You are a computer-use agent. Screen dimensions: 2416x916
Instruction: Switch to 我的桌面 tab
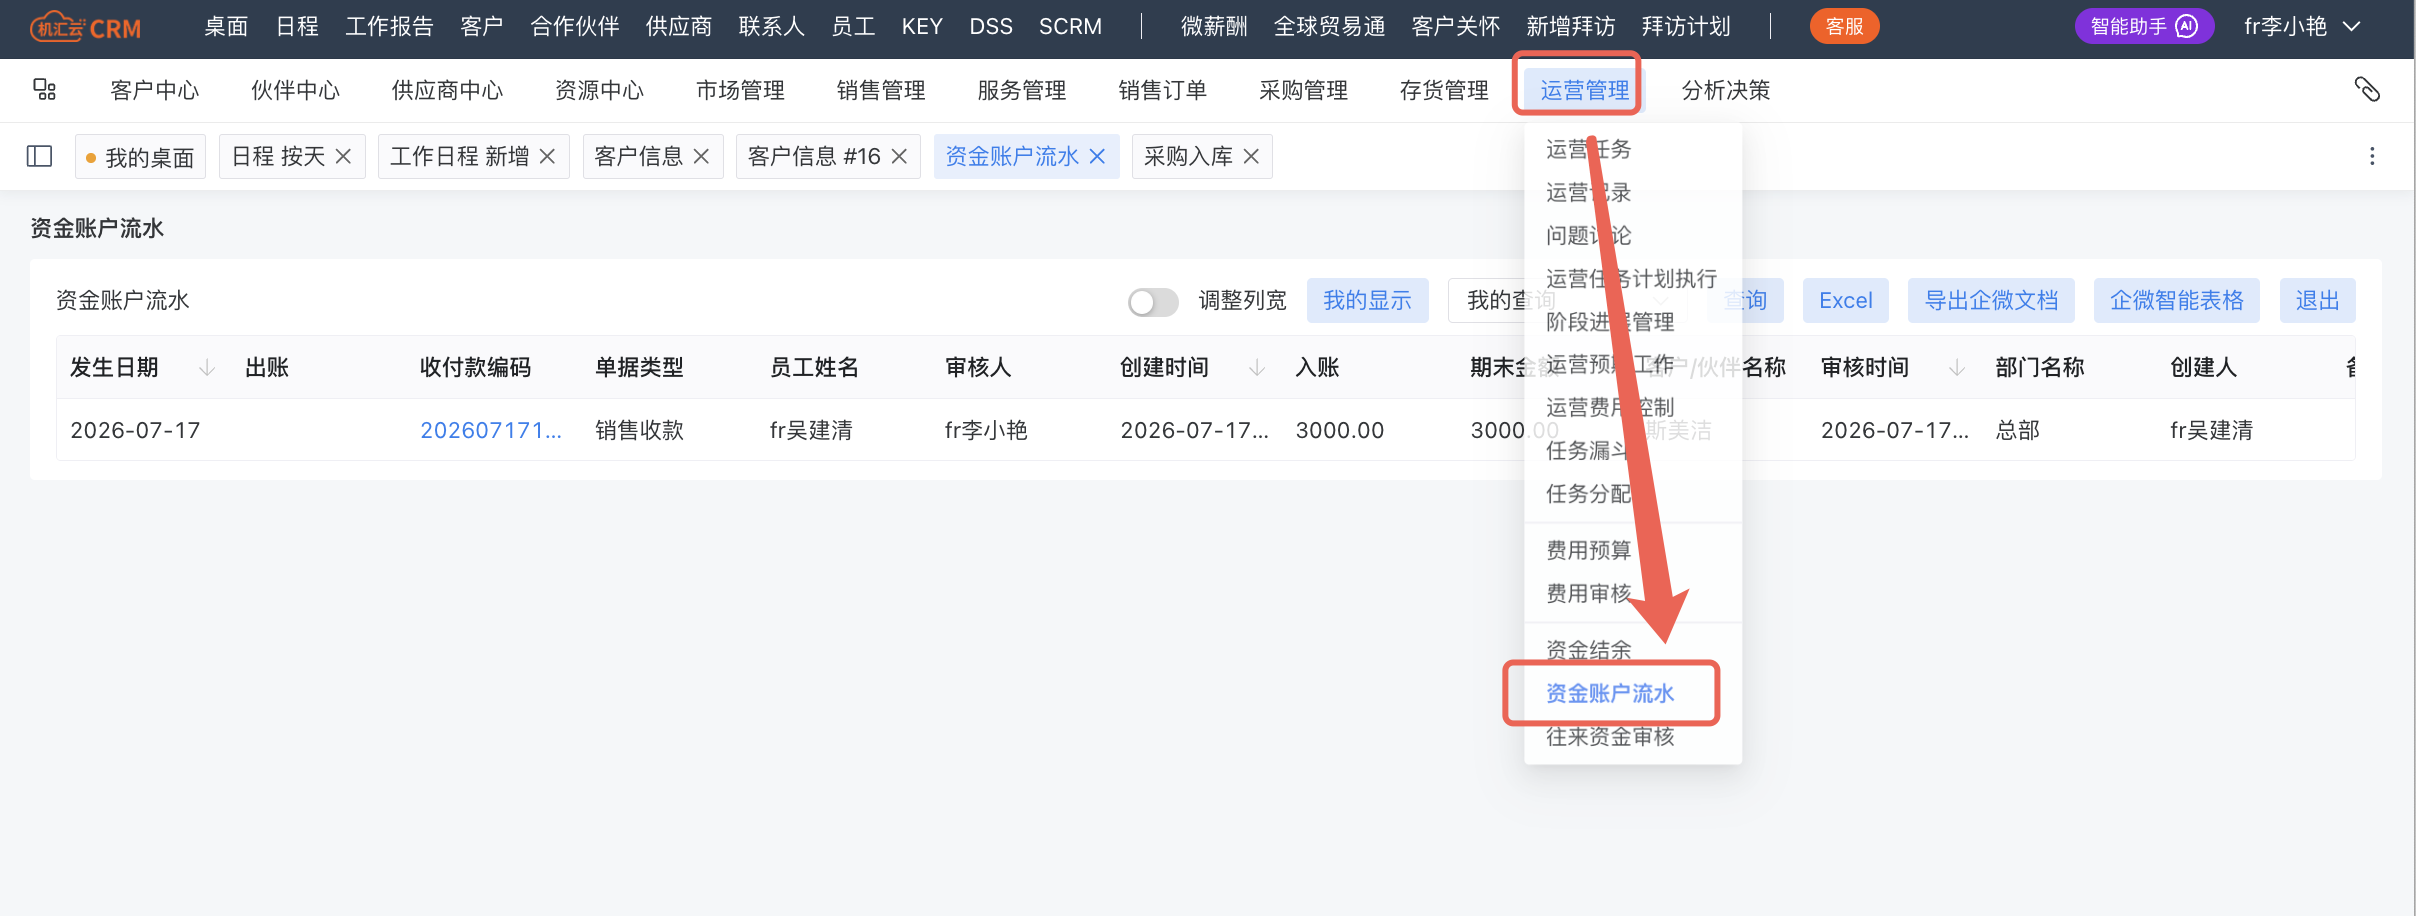coord(140,157)
